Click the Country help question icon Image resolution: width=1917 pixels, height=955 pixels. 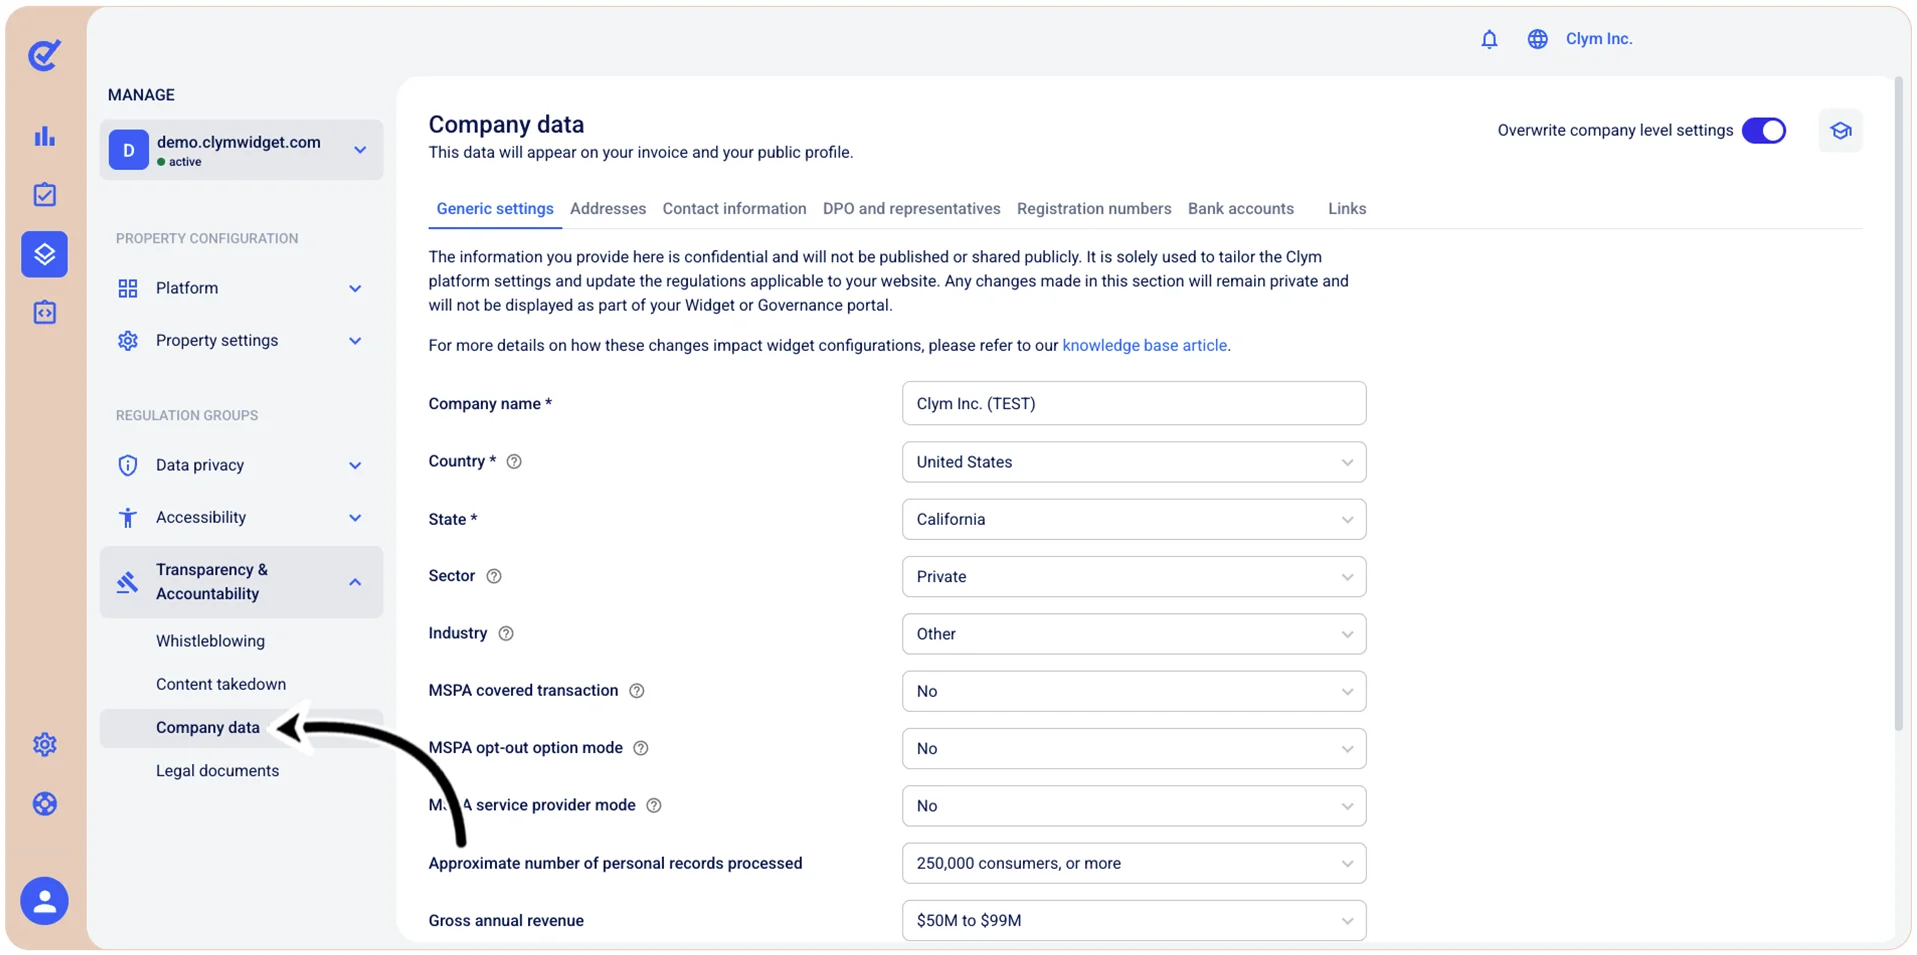pyautogui.click(x=514, y=462)
